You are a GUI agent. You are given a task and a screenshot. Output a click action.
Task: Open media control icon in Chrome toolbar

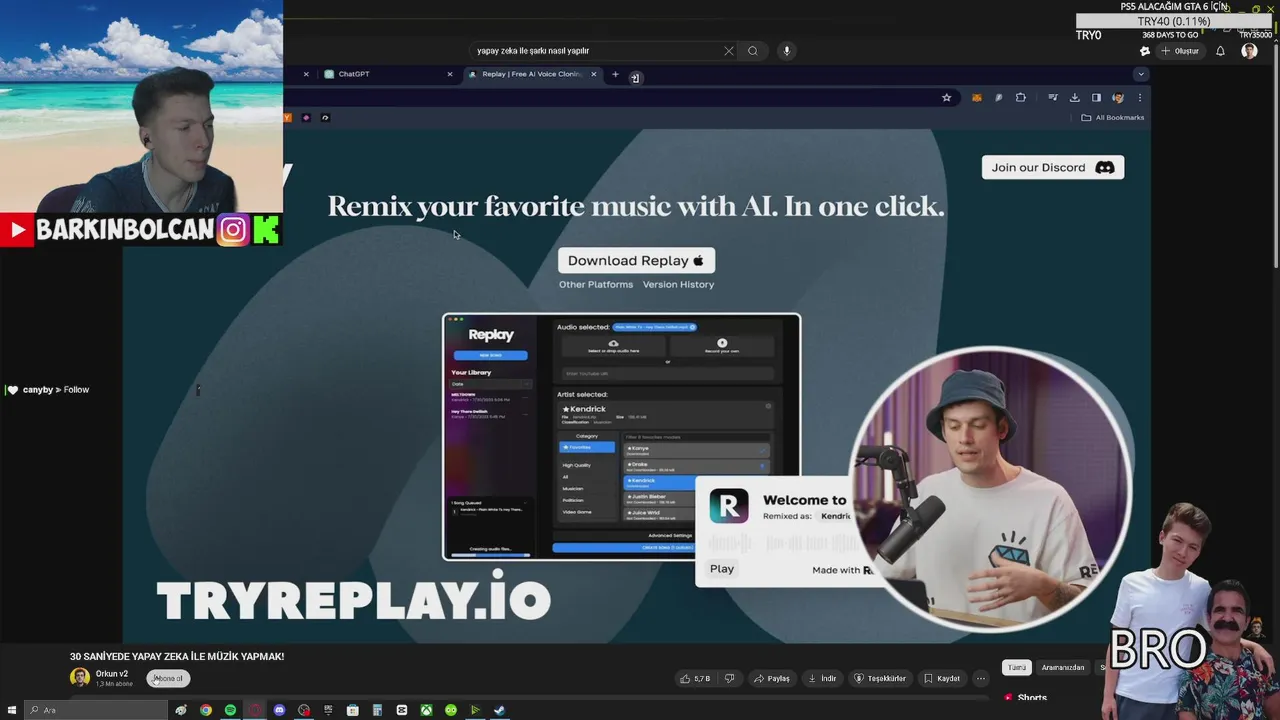(1052, 97)
